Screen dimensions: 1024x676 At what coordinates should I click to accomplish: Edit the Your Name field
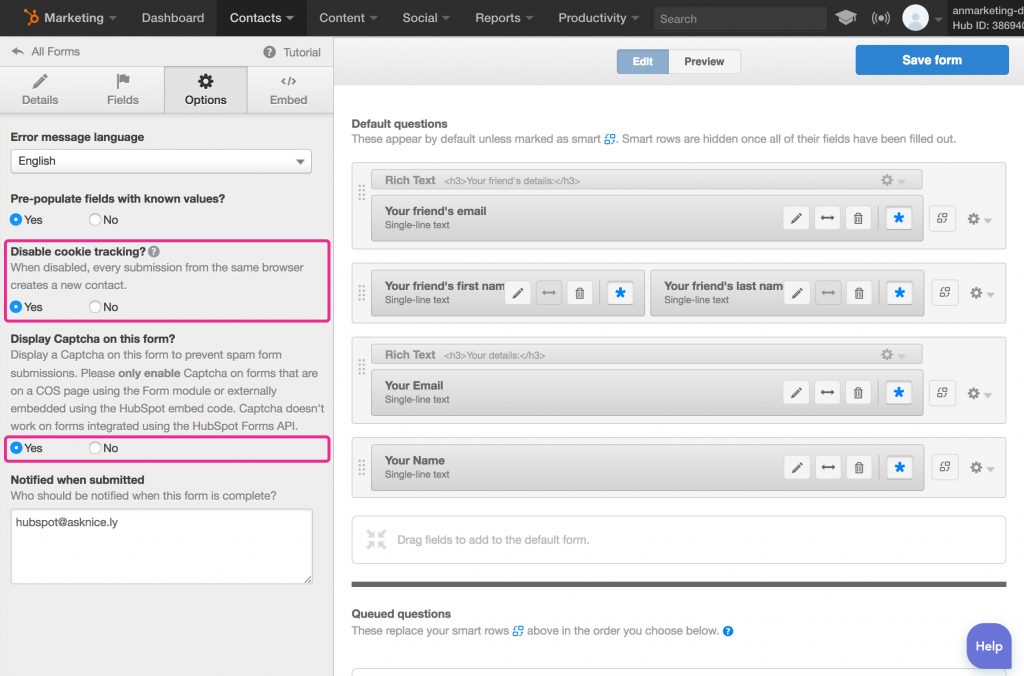coord(797,468)
